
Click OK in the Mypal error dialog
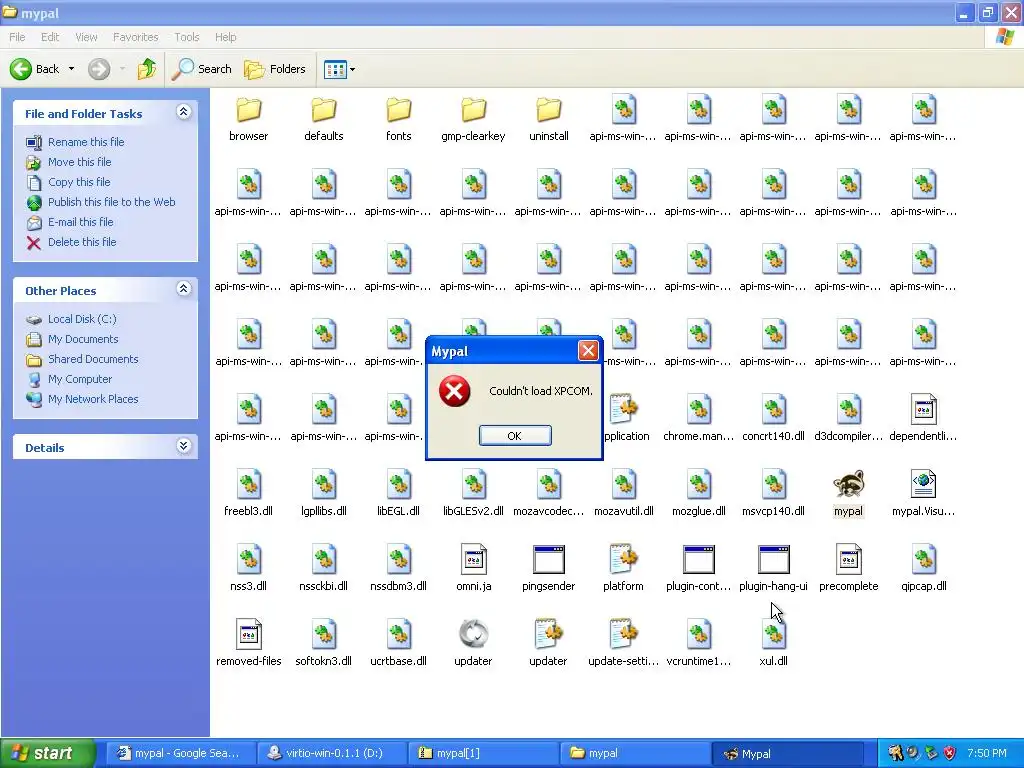pyautogui.click(x=515, y=436)
